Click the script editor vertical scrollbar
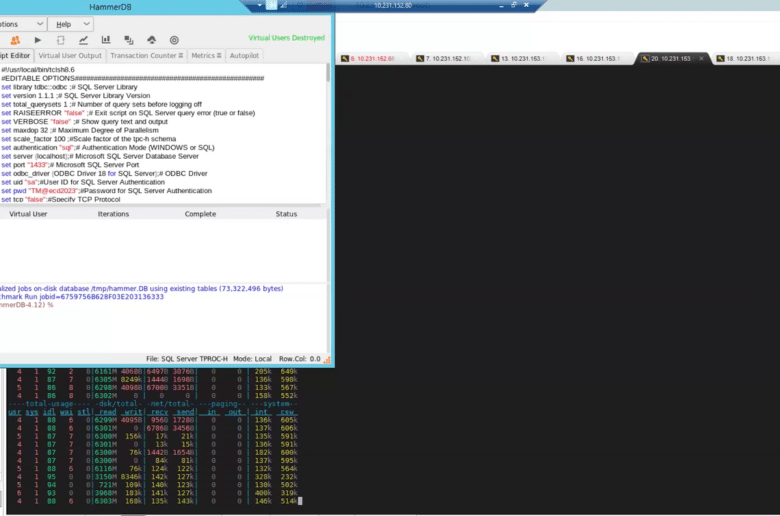This screenshot has height=516, width=780. click(x=328, y=132)
